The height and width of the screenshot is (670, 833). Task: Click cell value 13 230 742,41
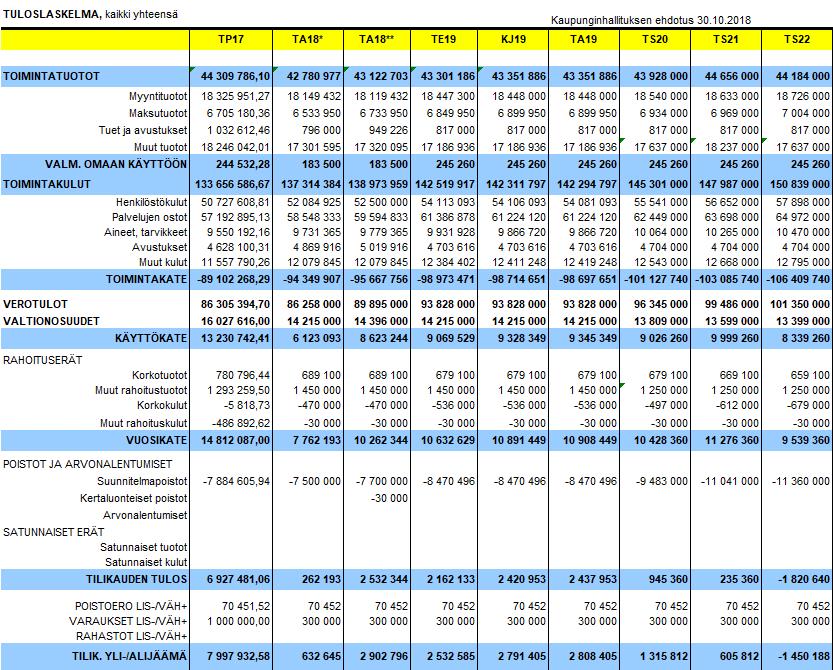click(235, 338)
